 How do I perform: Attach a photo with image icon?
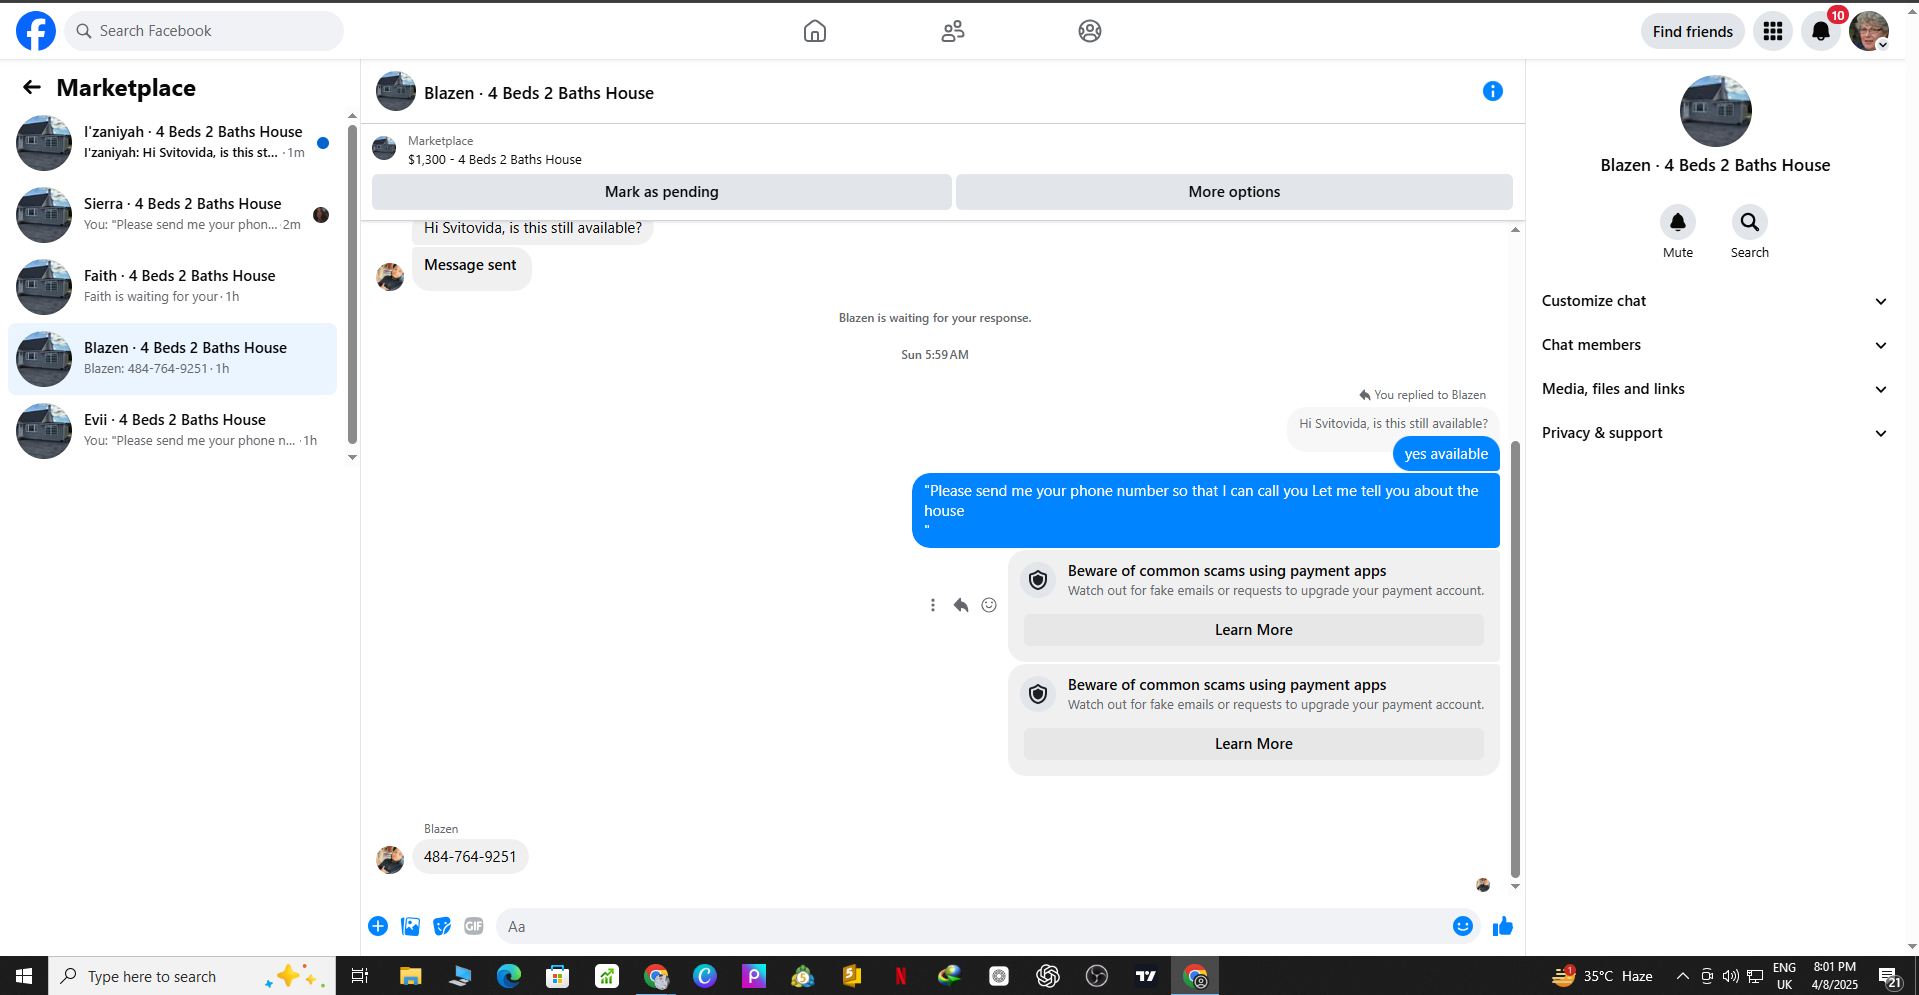click(410, 926)
